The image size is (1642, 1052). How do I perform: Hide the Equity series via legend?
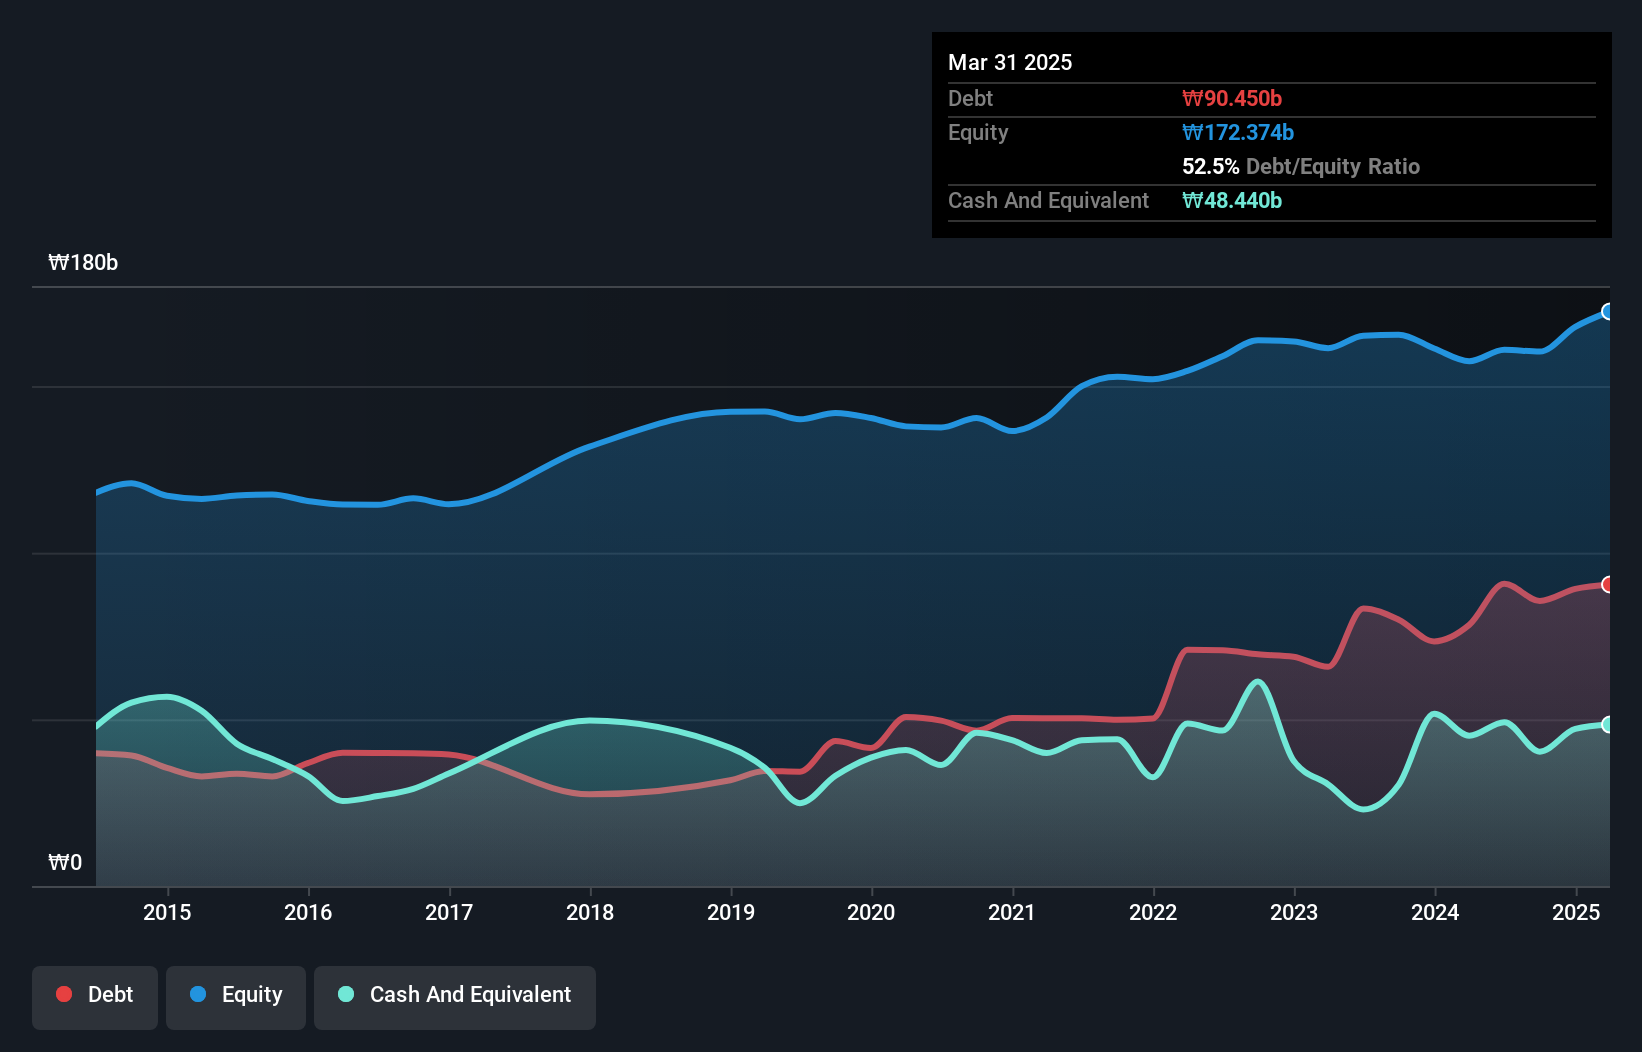pyautogui.click(x=236, y=996)
